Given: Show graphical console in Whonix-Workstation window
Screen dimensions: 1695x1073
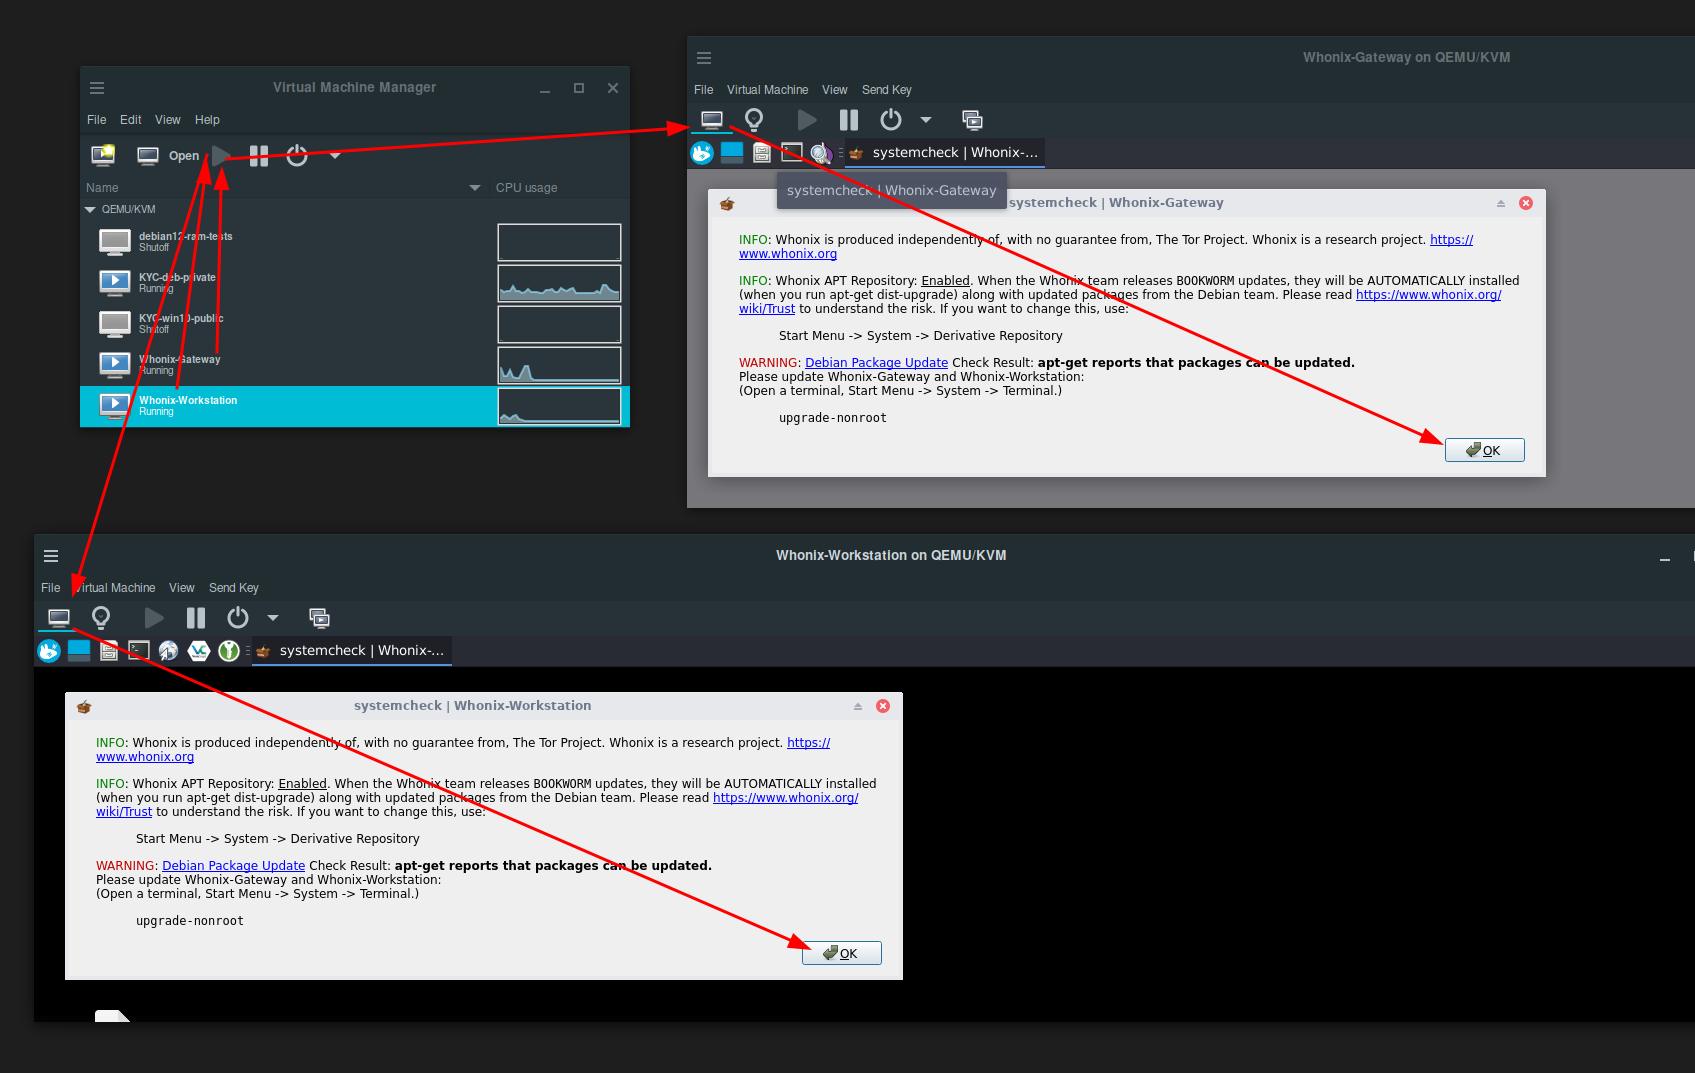Looking at the screenshot, I should coord(59,618).
